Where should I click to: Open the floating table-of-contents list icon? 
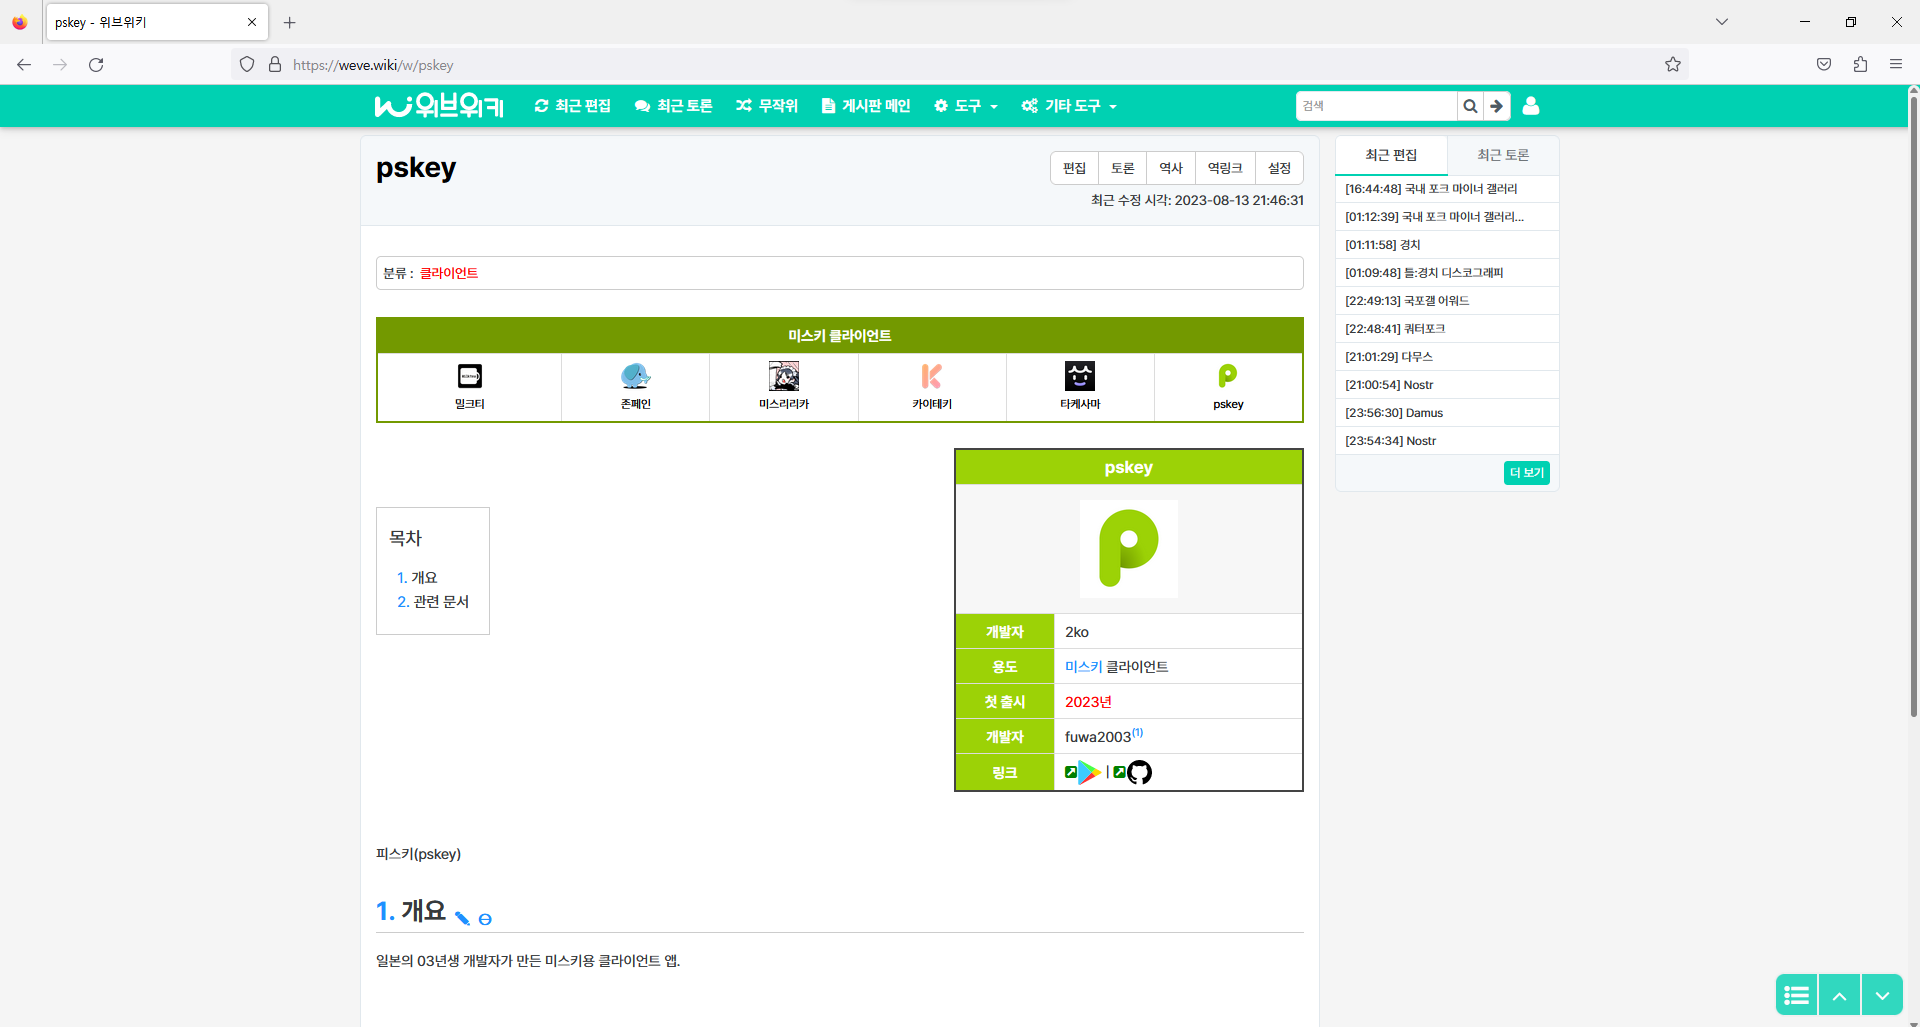pyautogui.click(x=1796, y=995)
